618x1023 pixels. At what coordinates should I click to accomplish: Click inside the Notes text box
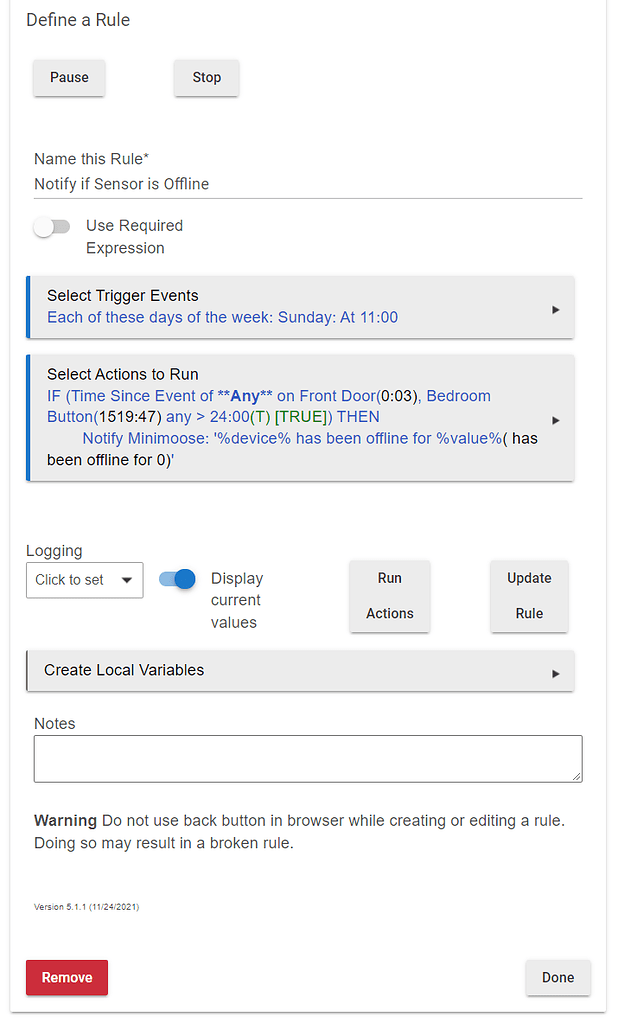[x=300, y=758]
